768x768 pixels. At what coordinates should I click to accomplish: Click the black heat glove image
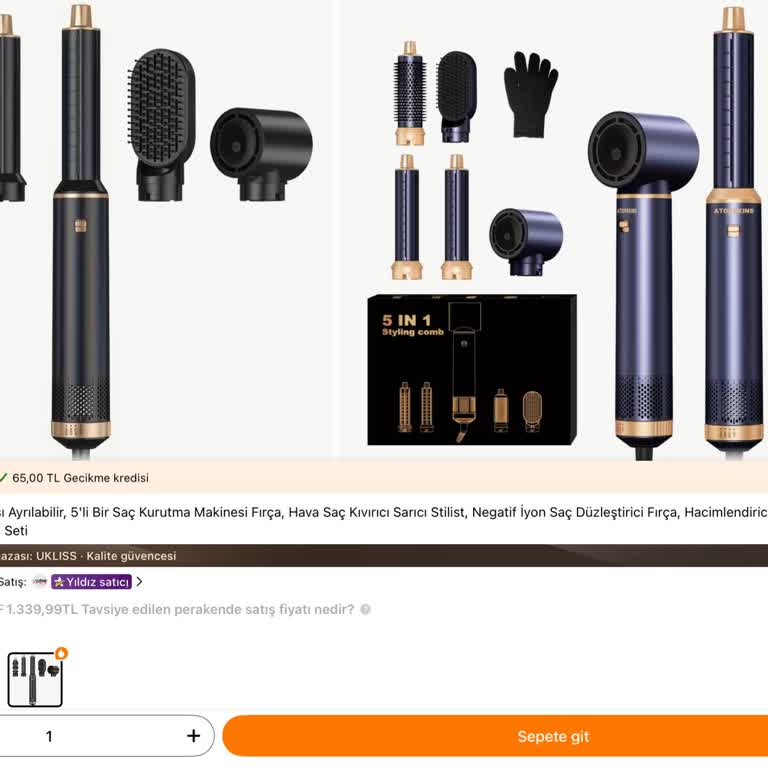[530, 95]
